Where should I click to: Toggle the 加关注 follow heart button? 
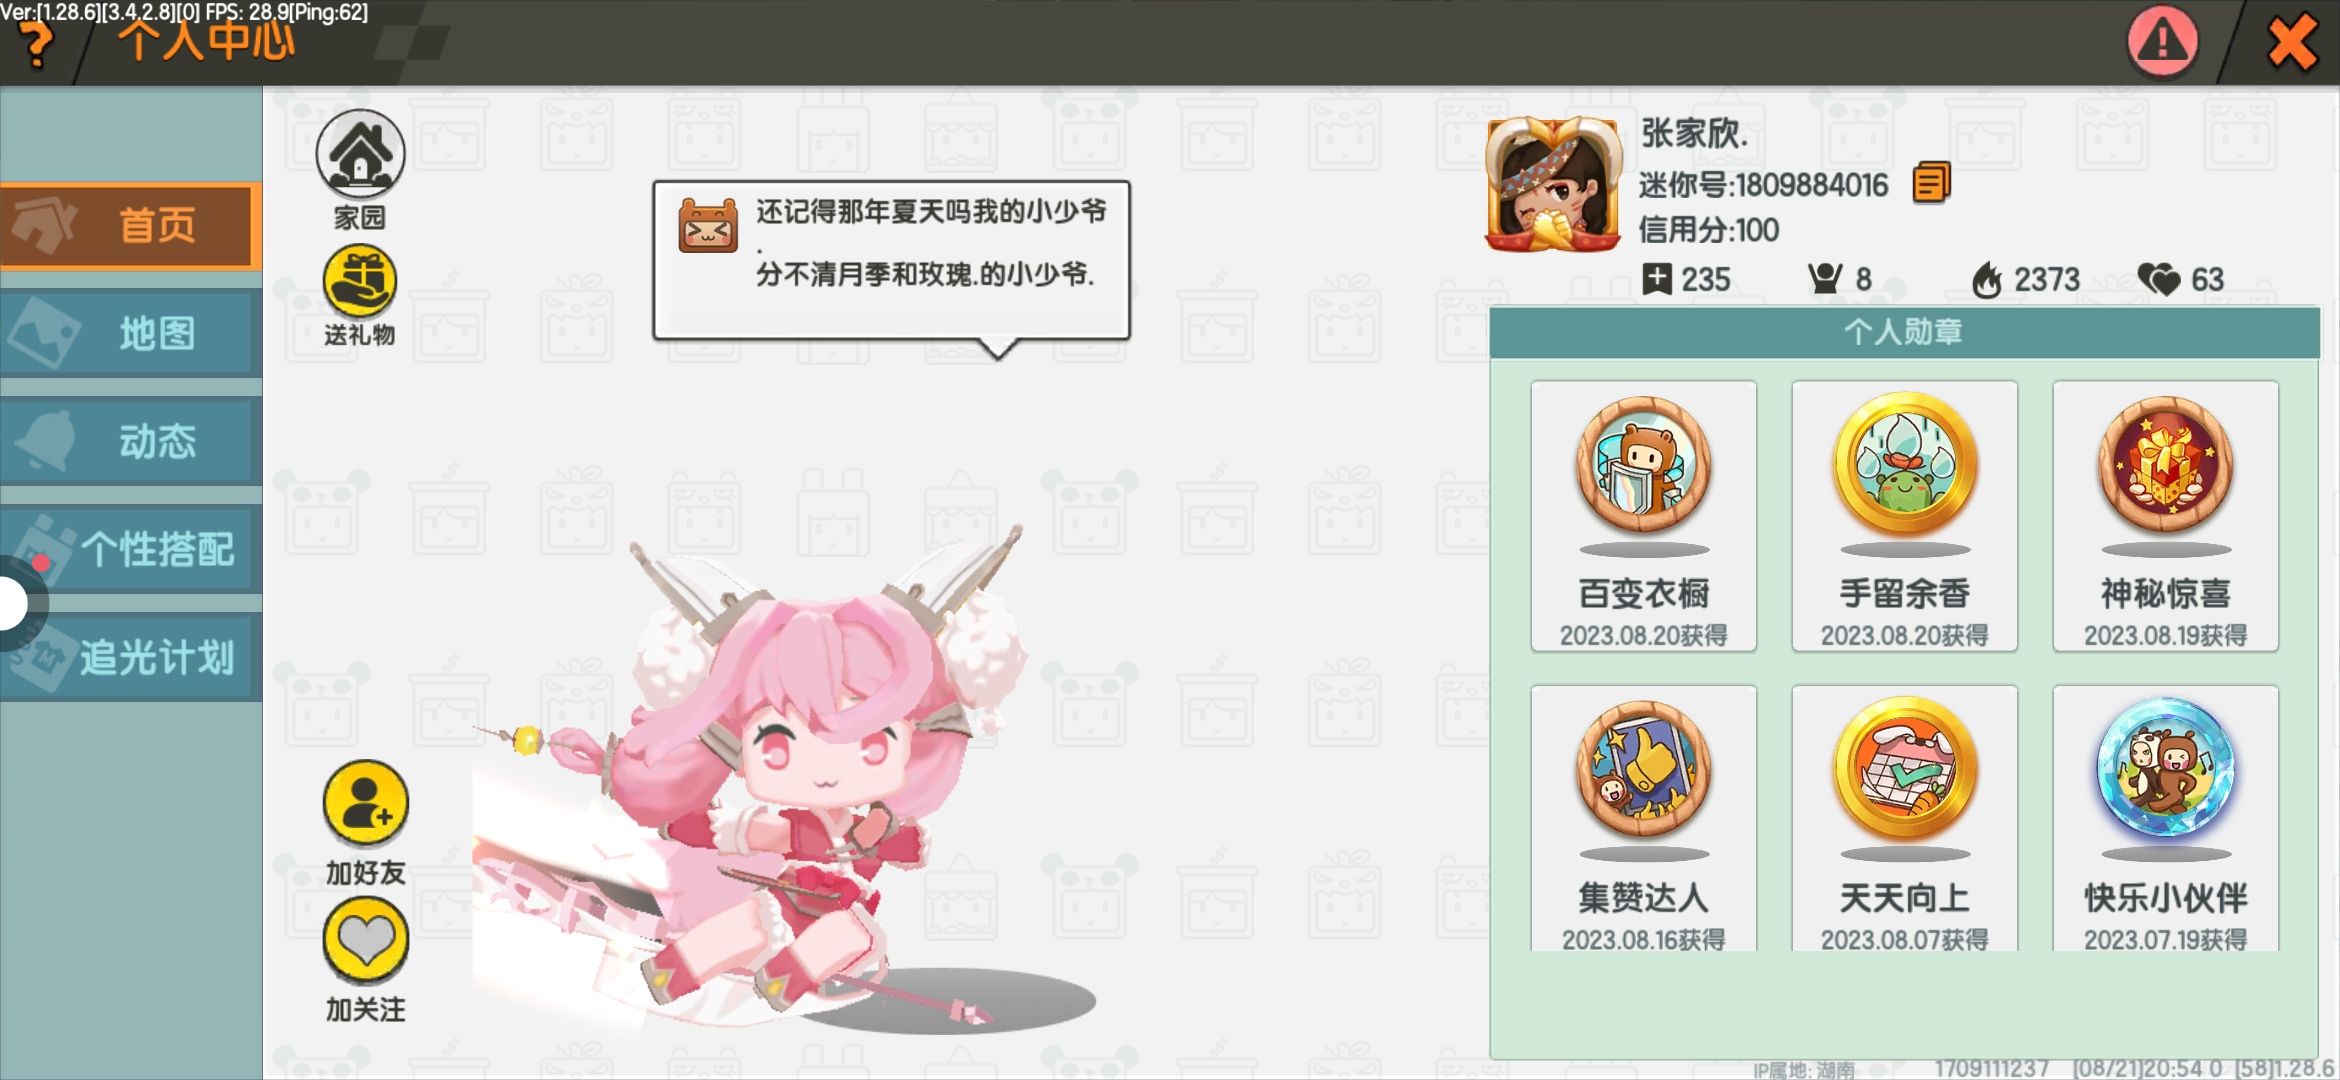(x=365, y=940)
